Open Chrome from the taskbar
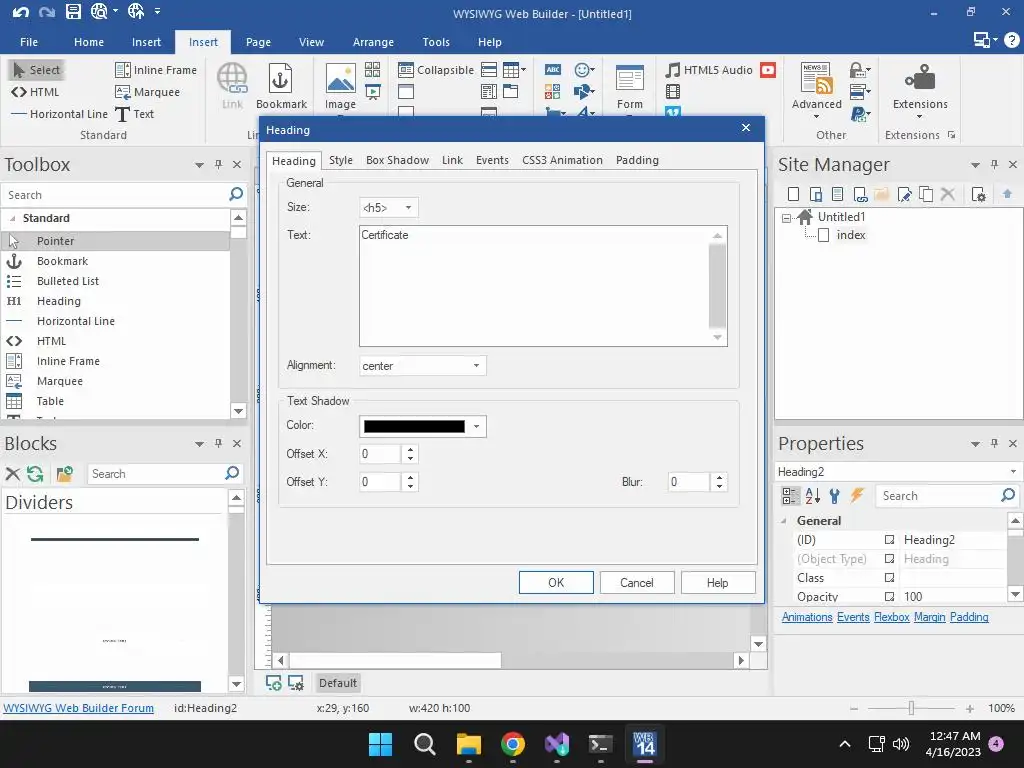Image resolution: width=1024 pixels, height=768 pixels. (x=513, y=744)
